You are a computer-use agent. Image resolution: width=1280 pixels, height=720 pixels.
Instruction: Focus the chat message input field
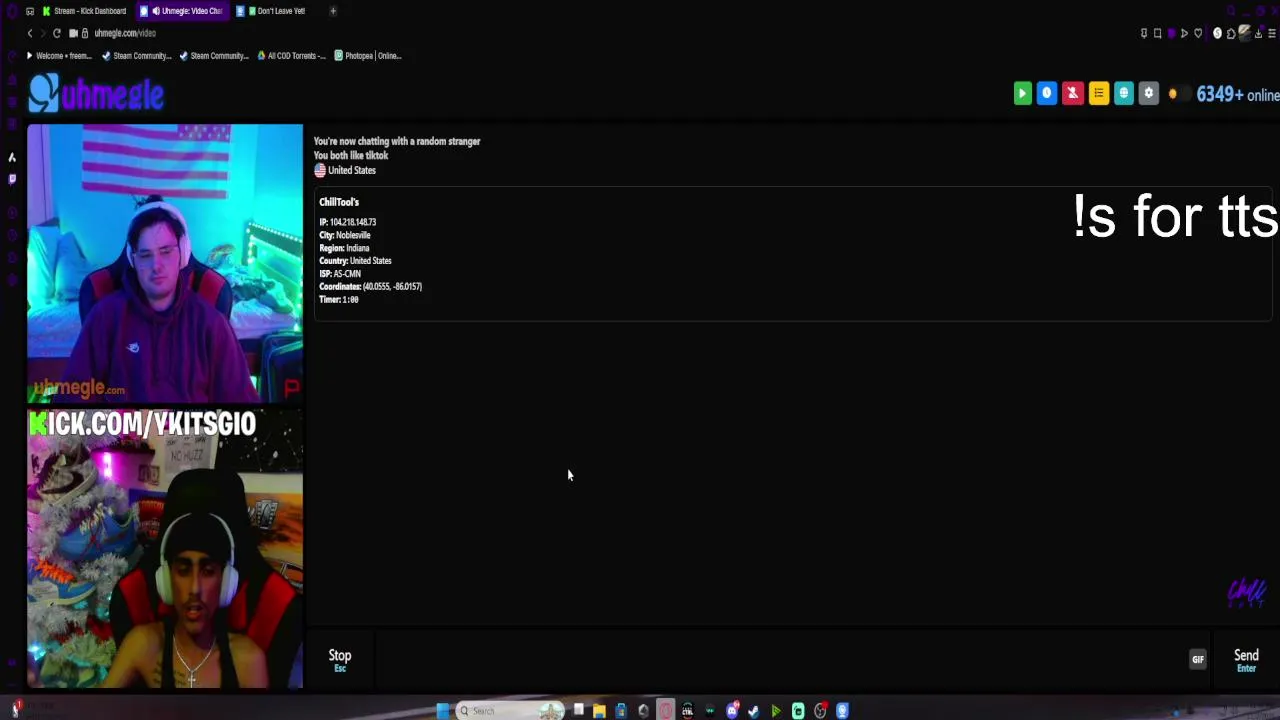[780, 659]
